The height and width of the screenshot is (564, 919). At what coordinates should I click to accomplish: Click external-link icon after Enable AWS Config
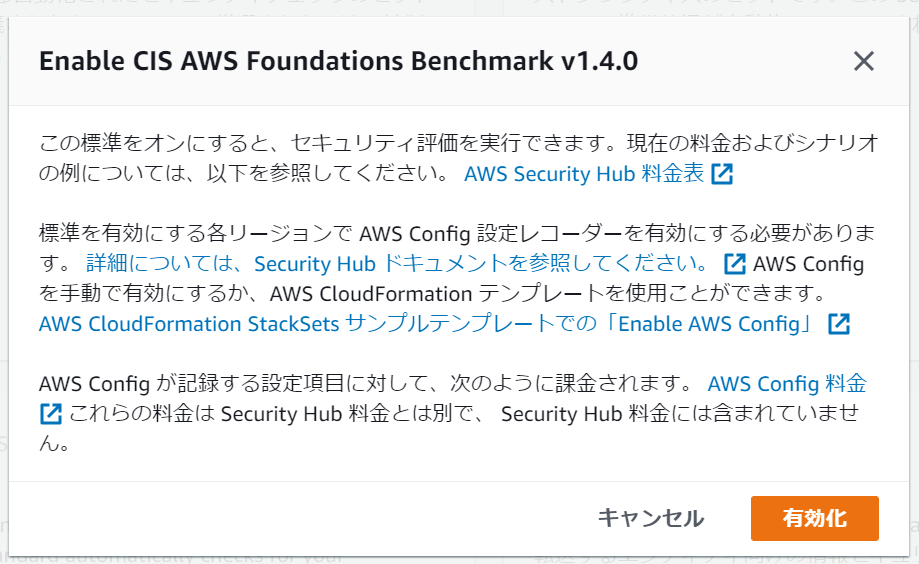pyautogui.click(x=839, y=324)
